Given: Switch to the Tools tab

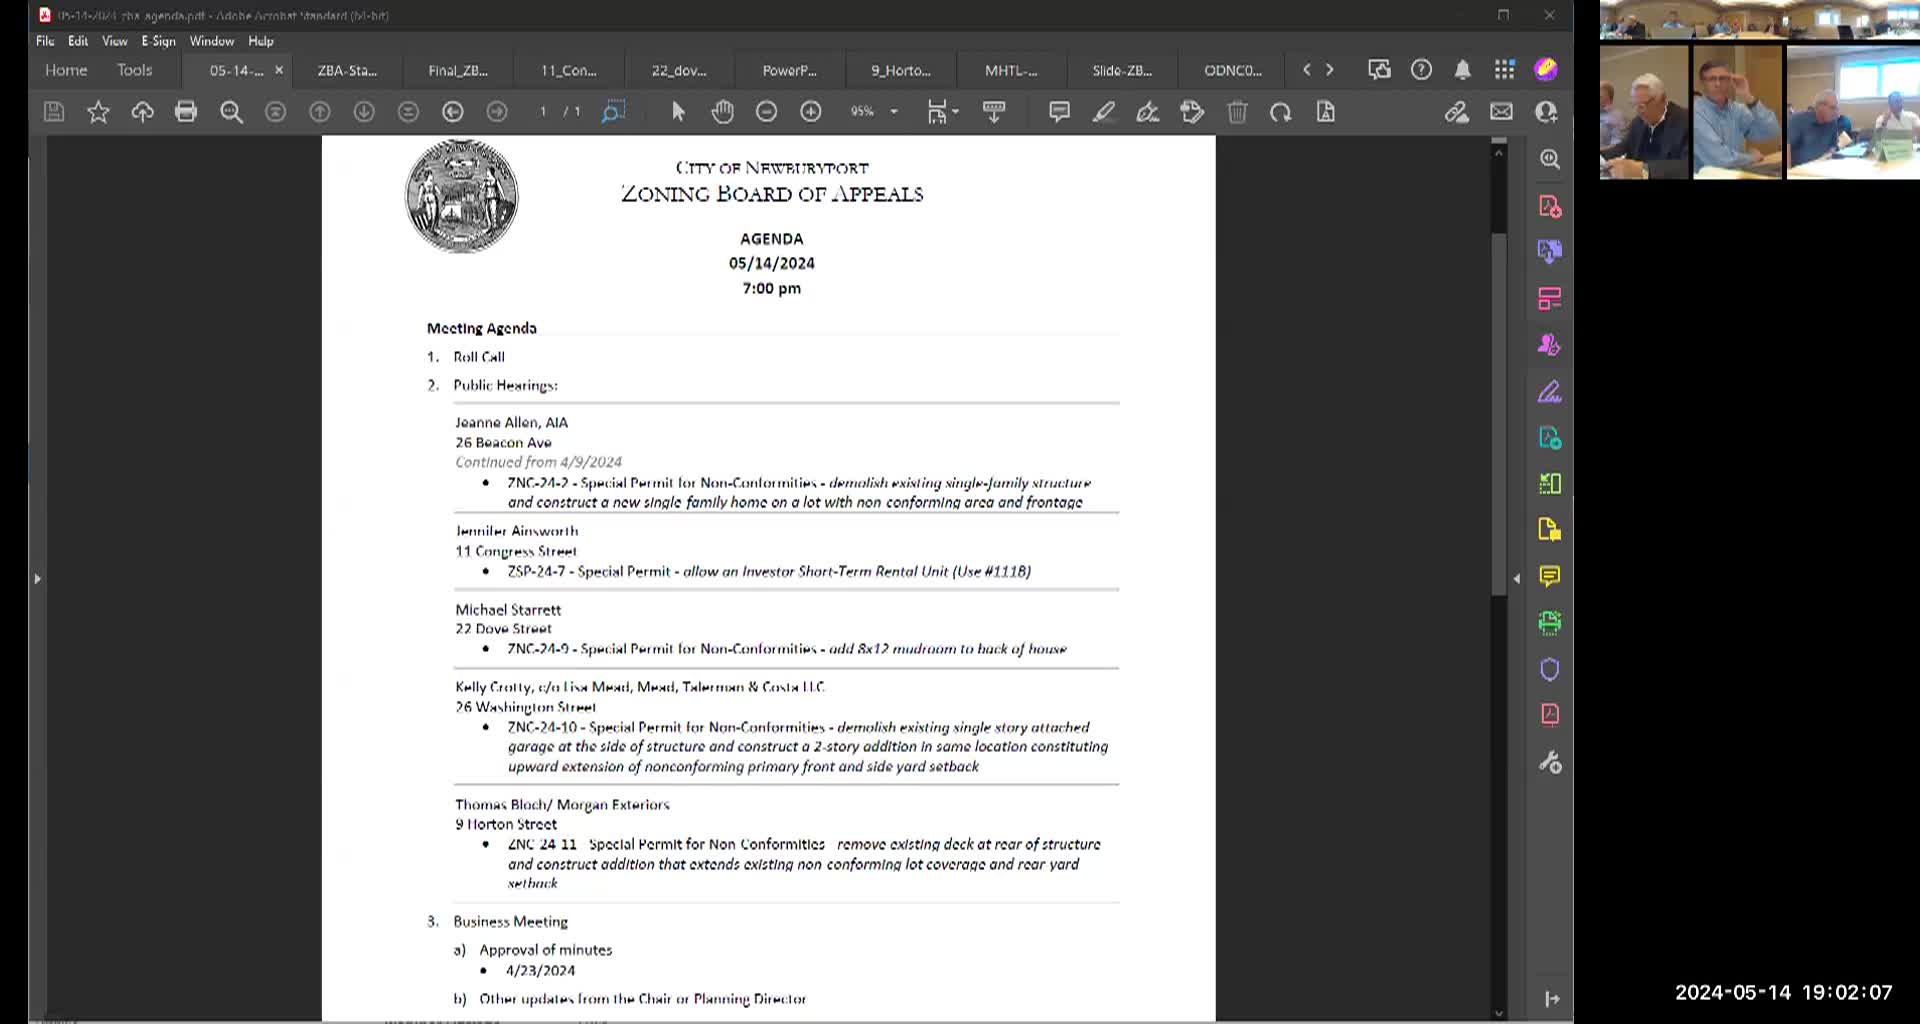Looking at the screenshot, I should (x=134, y=70).
